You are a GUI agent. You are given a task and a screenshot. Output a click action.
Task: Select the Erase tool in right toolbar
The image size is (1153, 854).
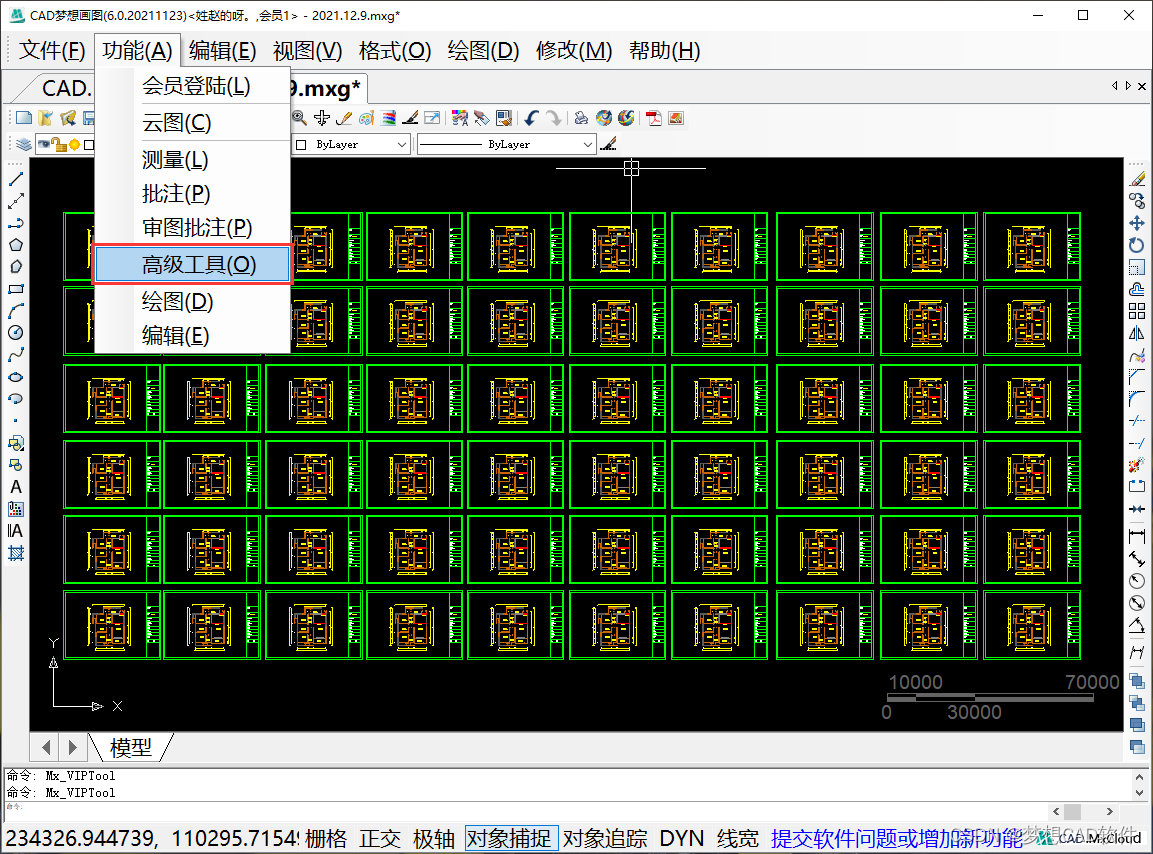1137,179
